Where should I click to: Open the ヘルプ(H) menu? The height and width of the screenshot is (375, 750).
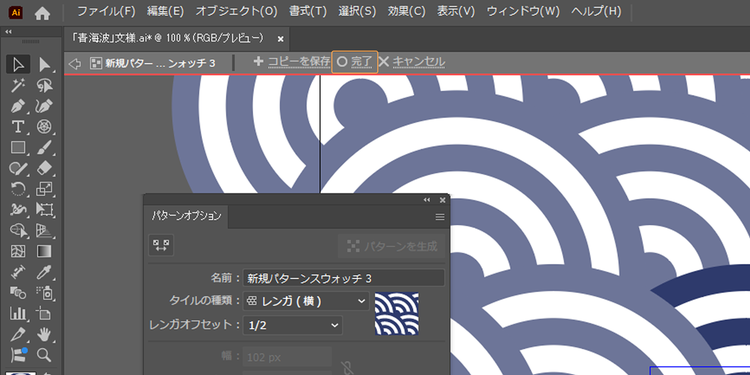[x=596, y=12]
